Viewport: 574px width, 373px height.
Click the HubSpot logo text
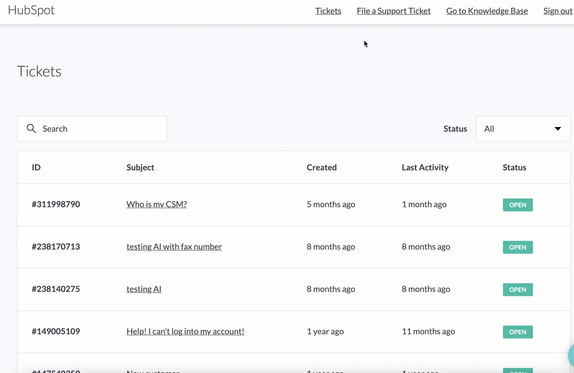[31, 10]
